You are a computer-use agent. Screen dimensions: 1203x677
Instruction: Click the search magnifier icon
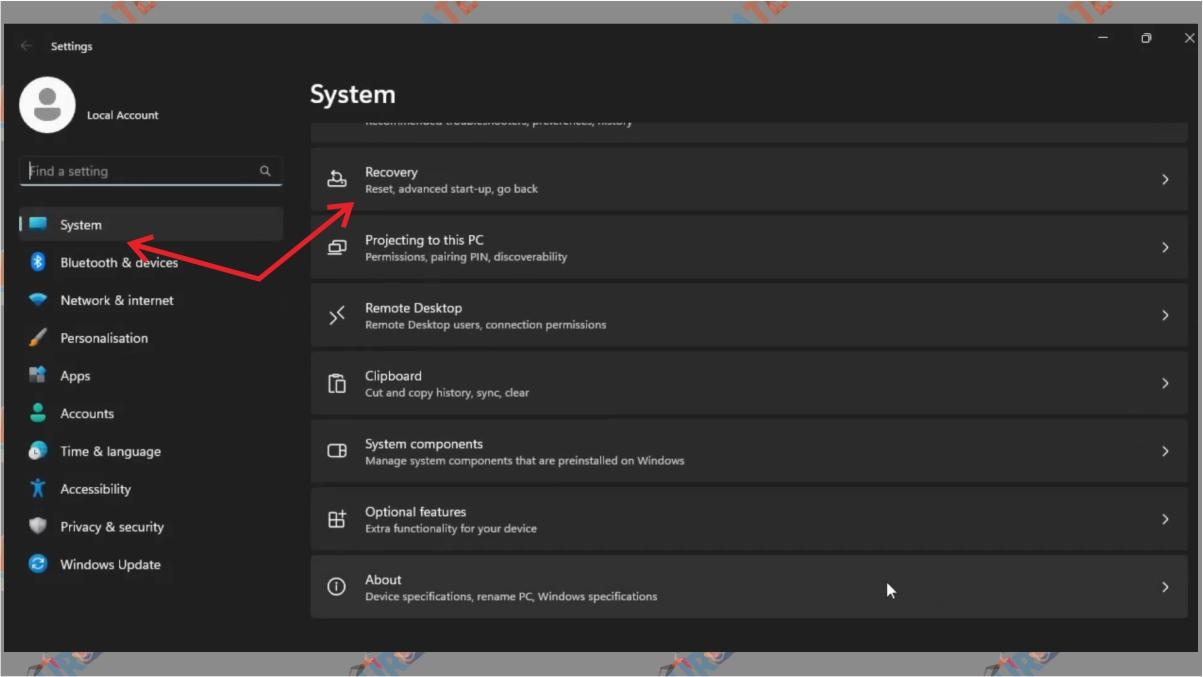point(265,171)
